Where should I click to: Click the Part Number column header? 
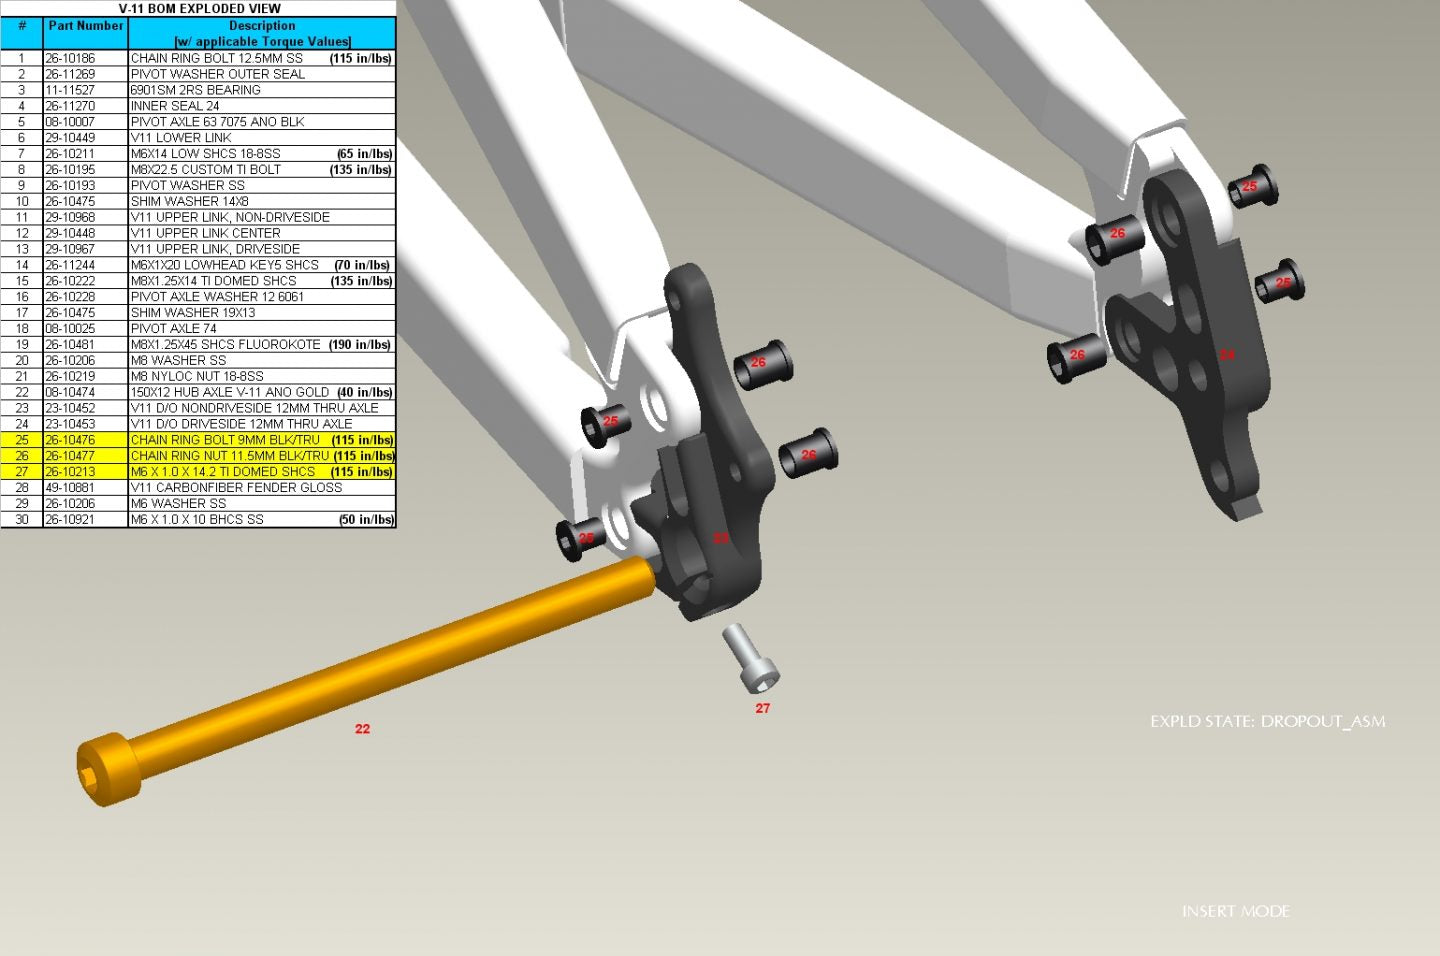pos(86,26)
